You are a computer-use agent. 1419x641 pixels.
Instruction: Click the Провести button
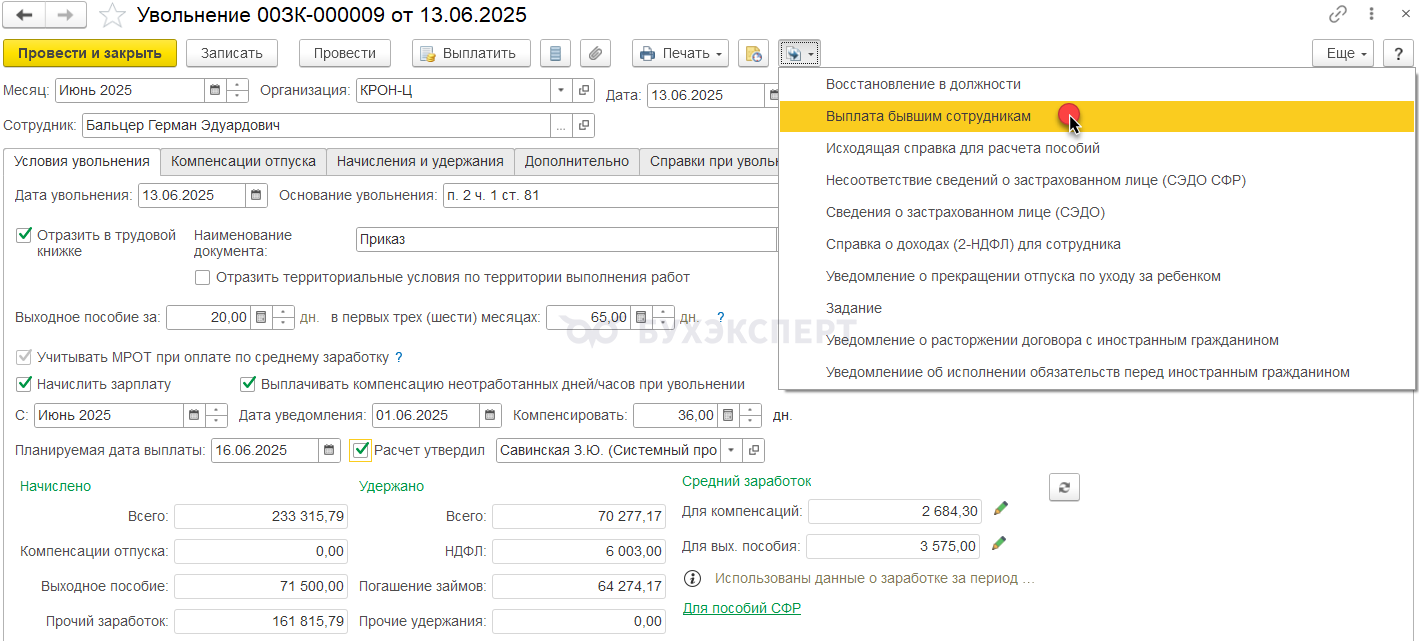click(x=345, y=53)
